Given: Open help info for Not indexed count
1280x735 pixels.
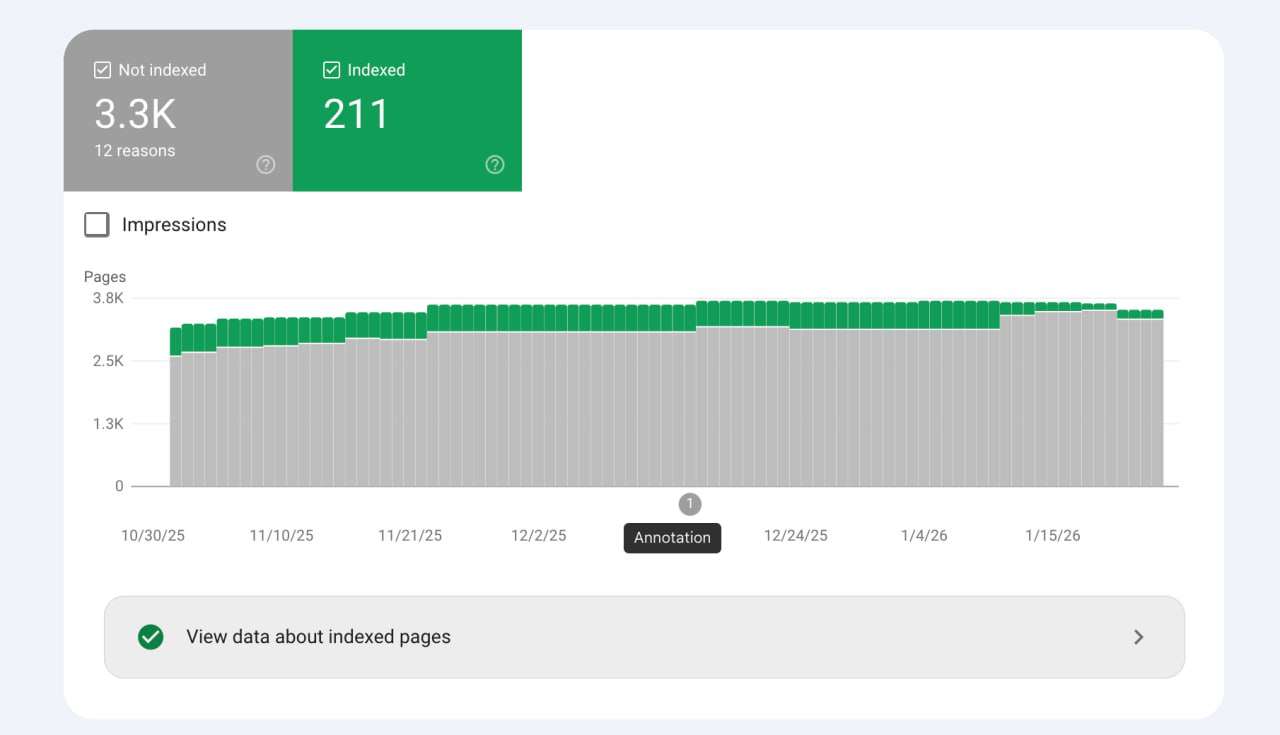Looking at the screenshot, I should [265, 164].
